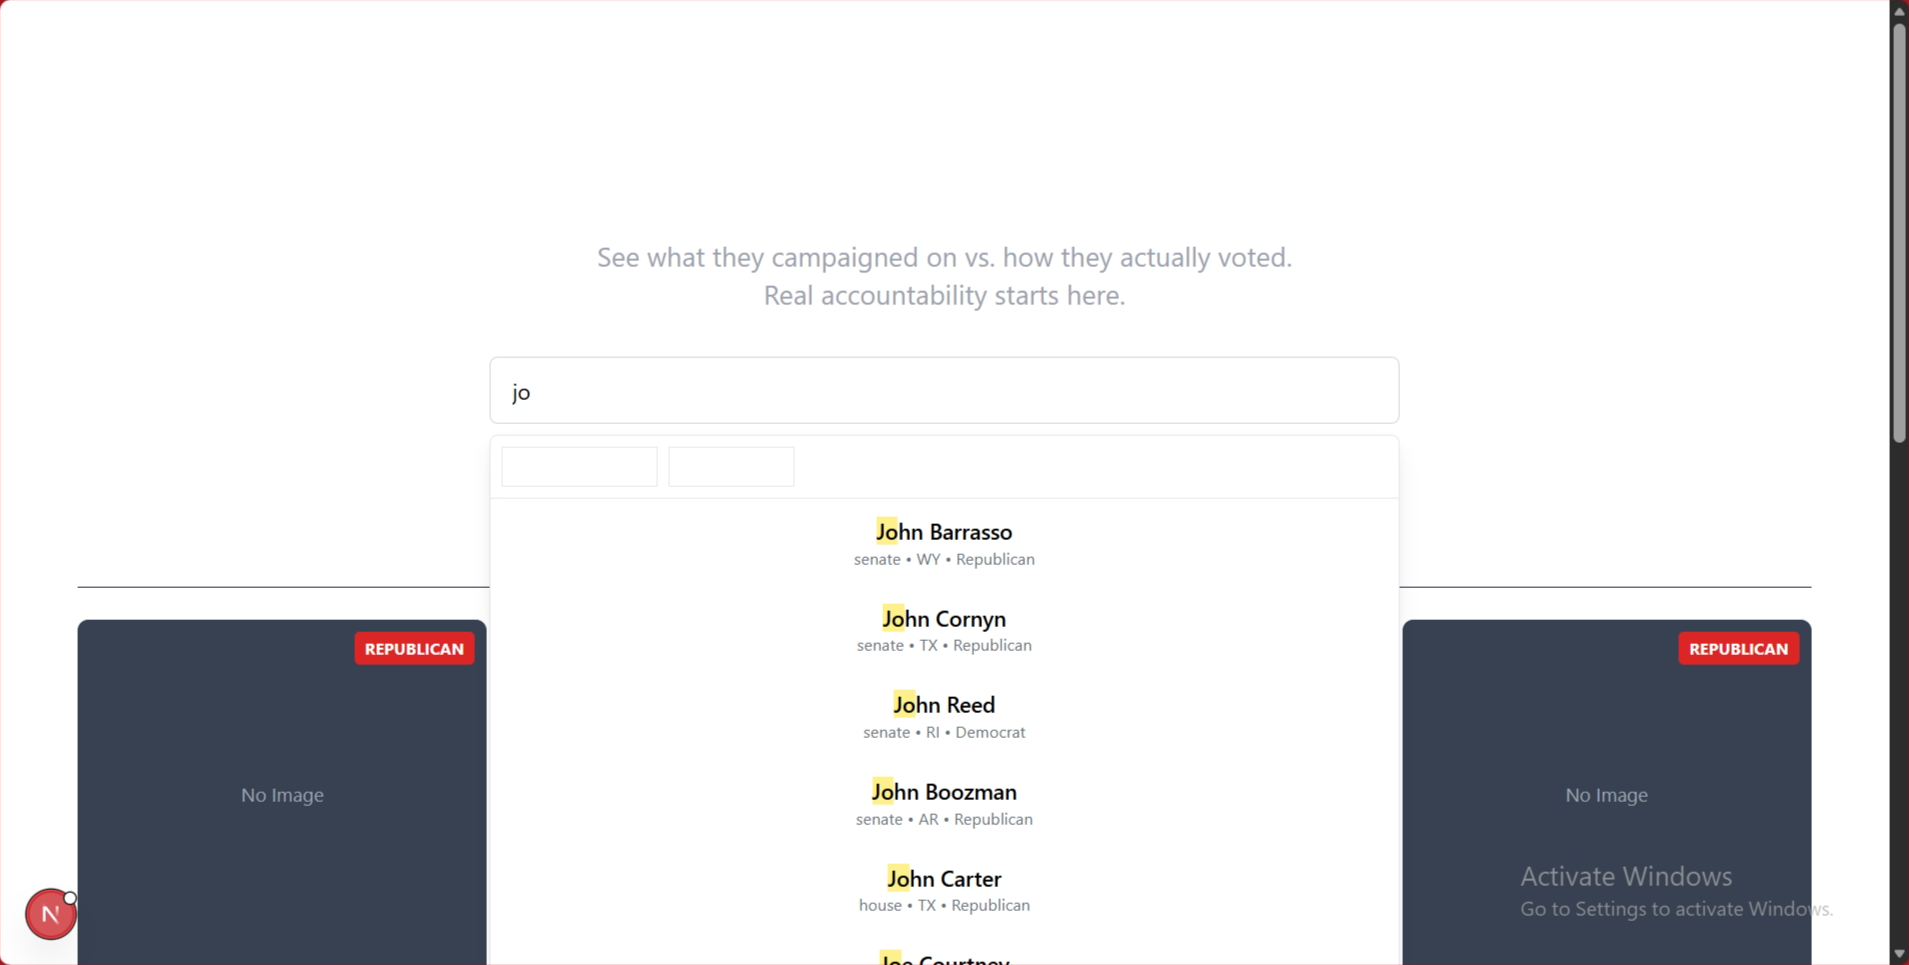1909x965 pixels.
Task: Click the REPUBLICAN badge on right card
Action: pos(1737,647)
